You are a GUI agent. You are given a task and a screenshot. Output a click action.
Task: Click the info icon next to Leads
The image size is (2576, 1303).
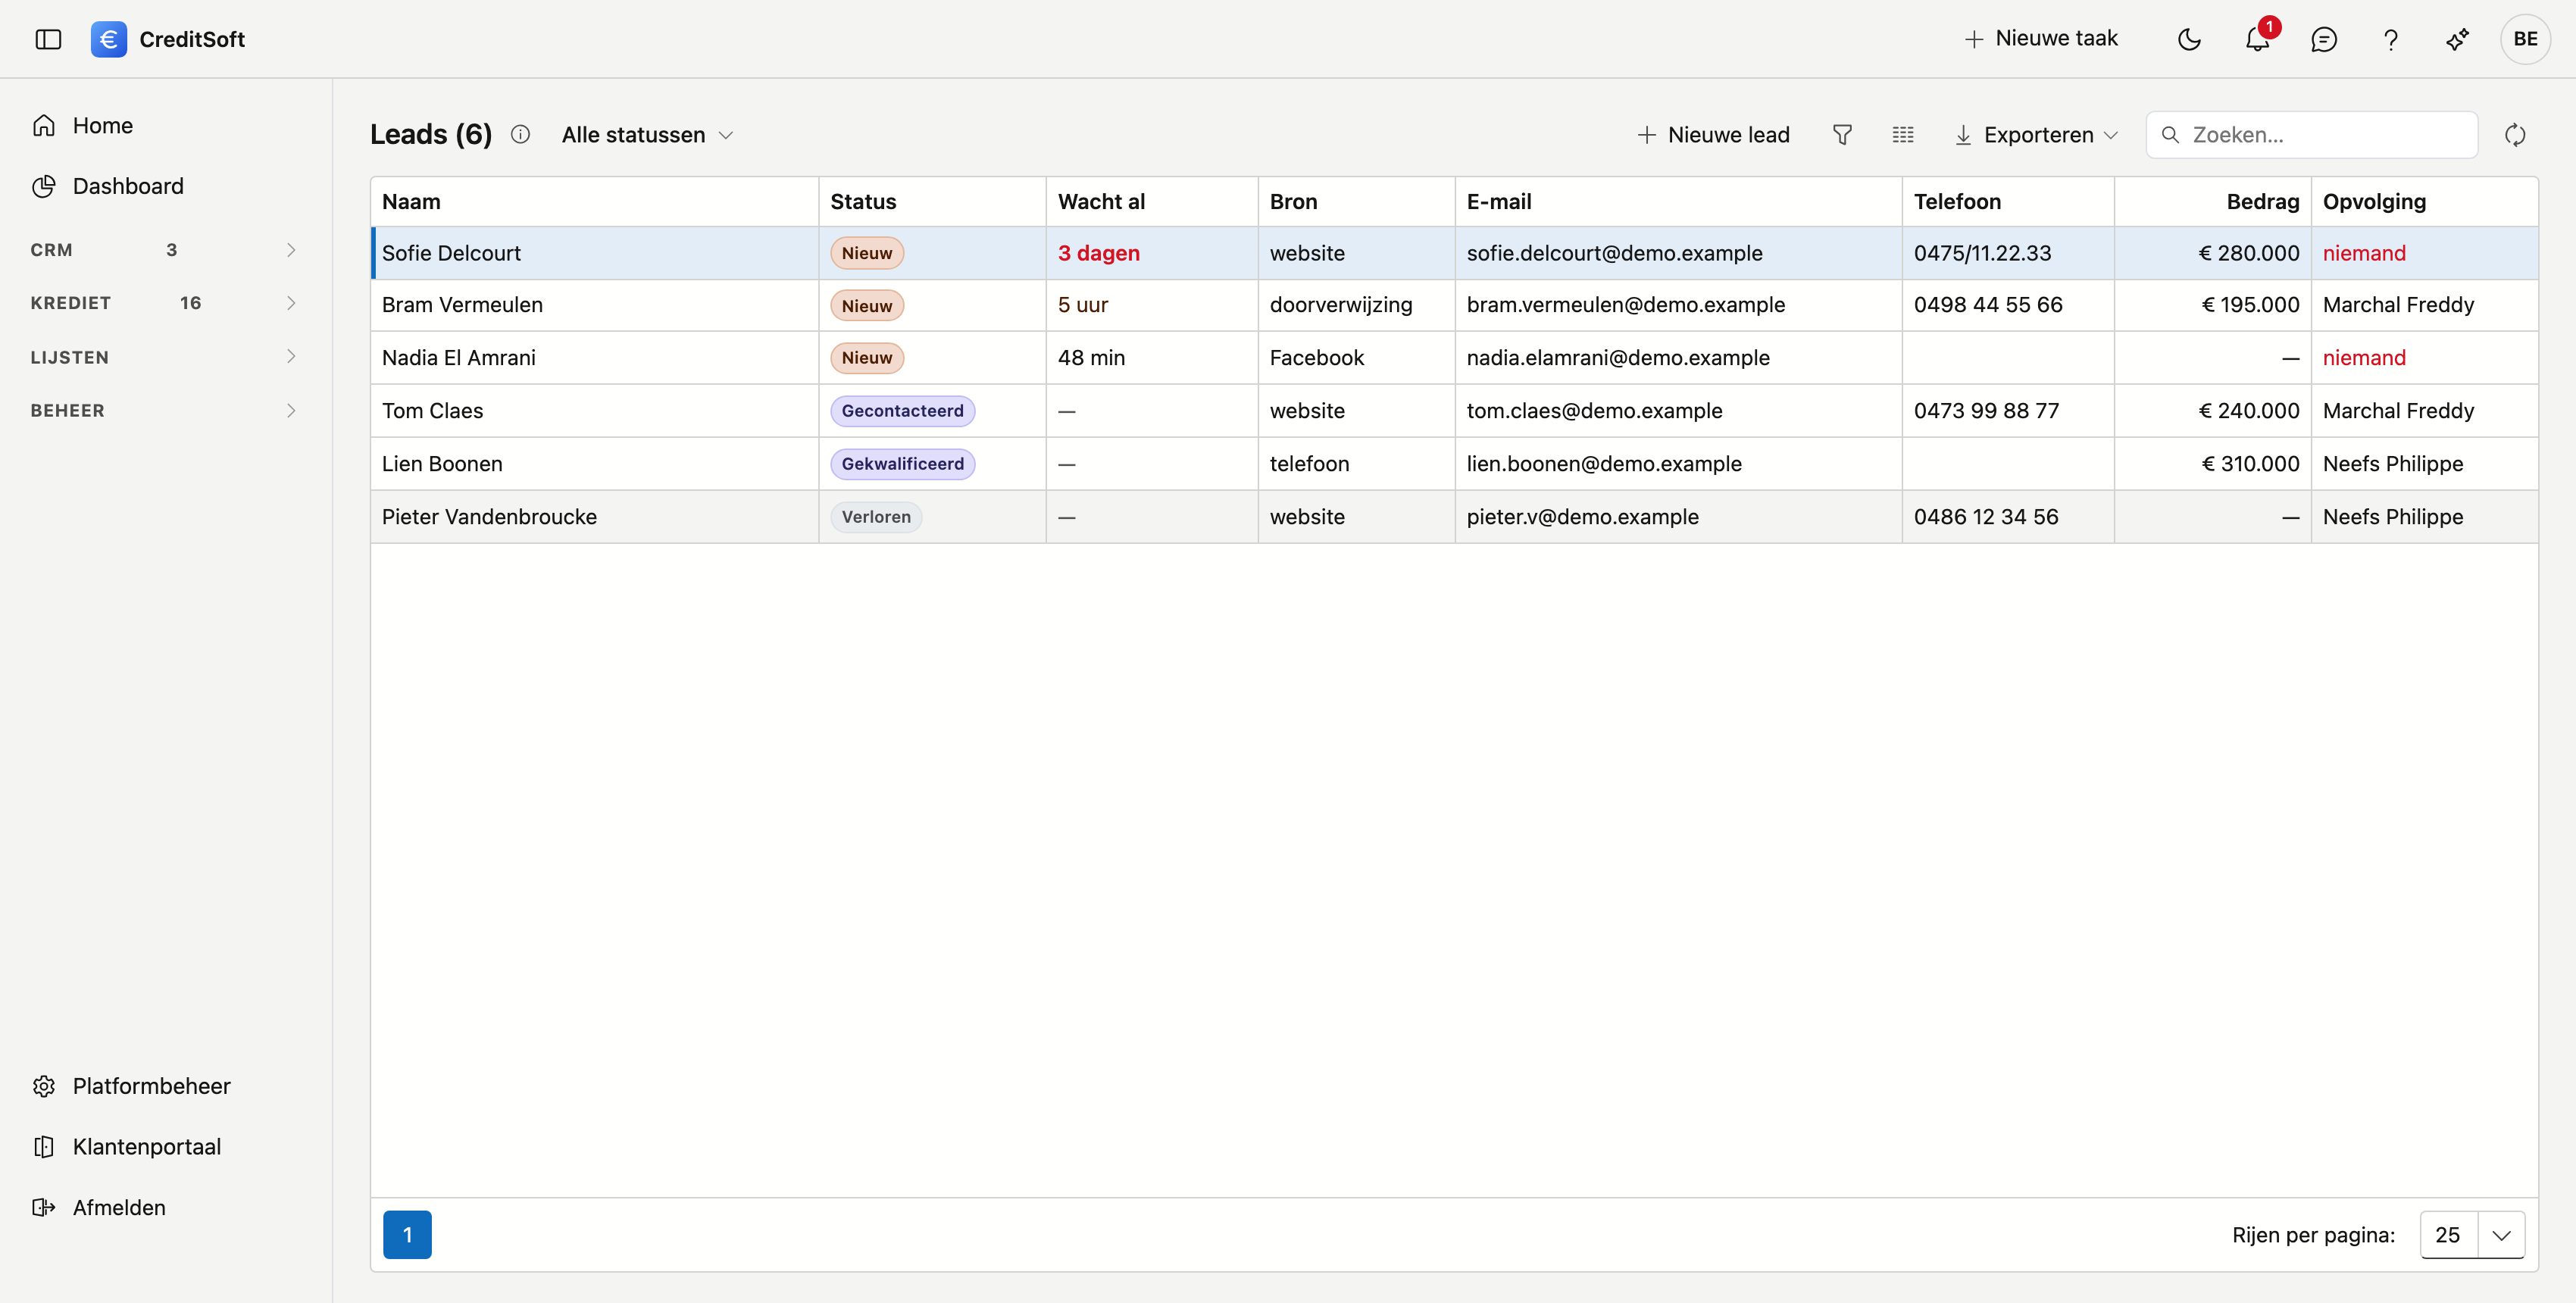tap(520, 134)
